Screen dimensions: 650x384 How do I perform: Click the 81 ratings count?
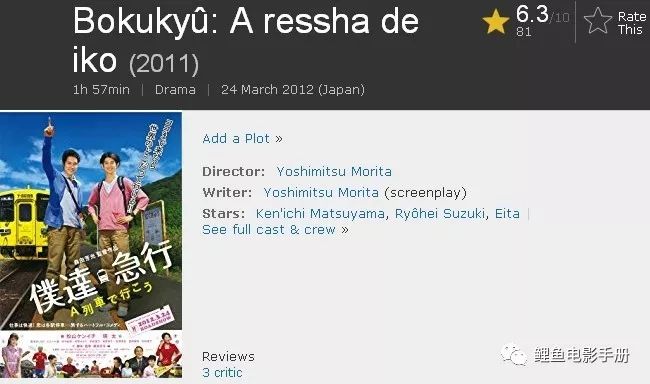point(524,32)
